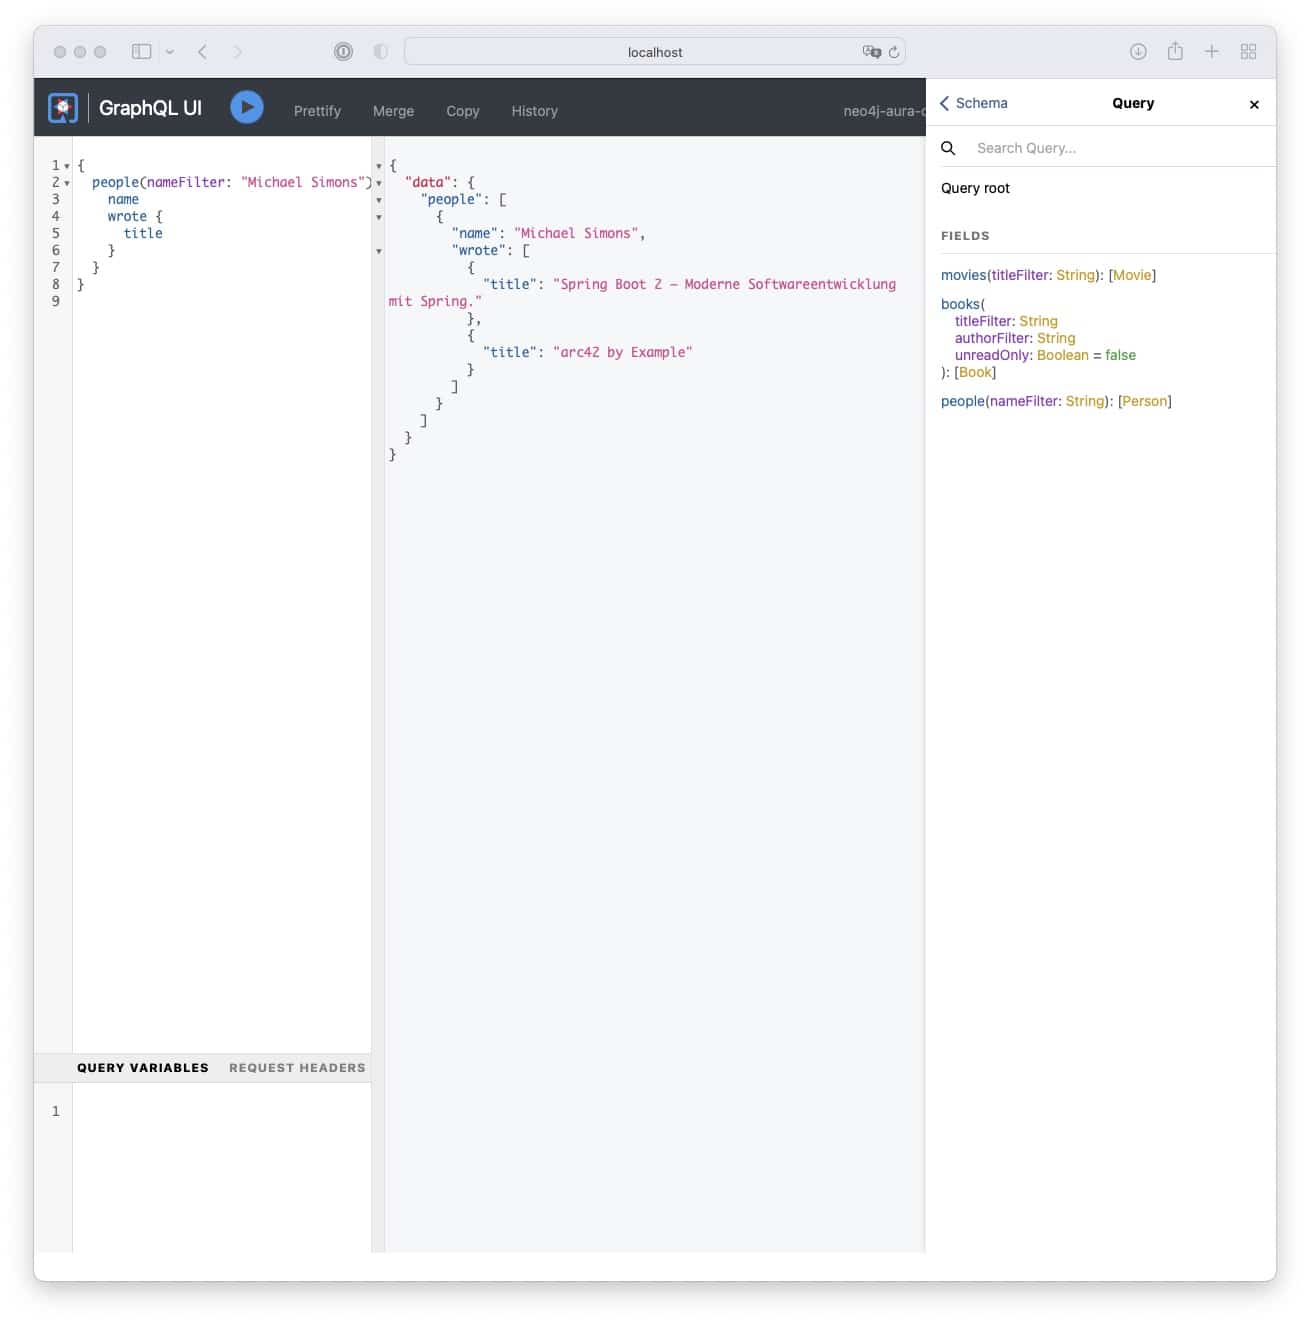Collapse the "people" array in response

[379, 200]
